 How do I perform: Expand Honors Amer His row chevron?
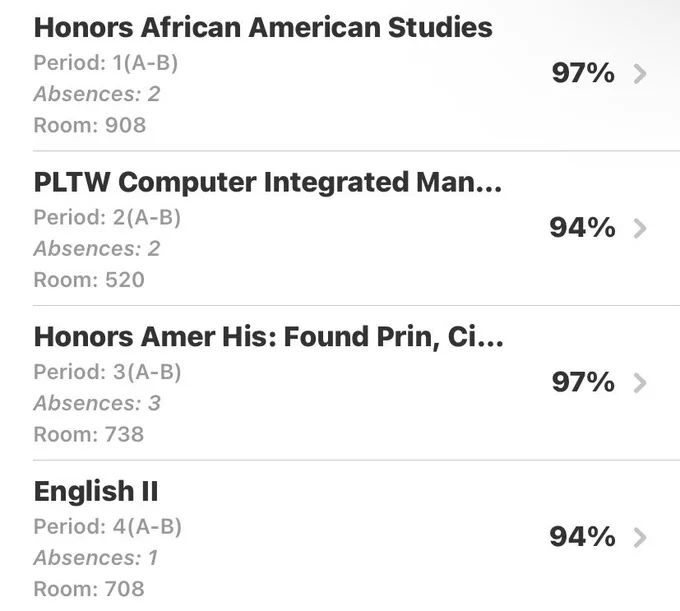point(640,383)
